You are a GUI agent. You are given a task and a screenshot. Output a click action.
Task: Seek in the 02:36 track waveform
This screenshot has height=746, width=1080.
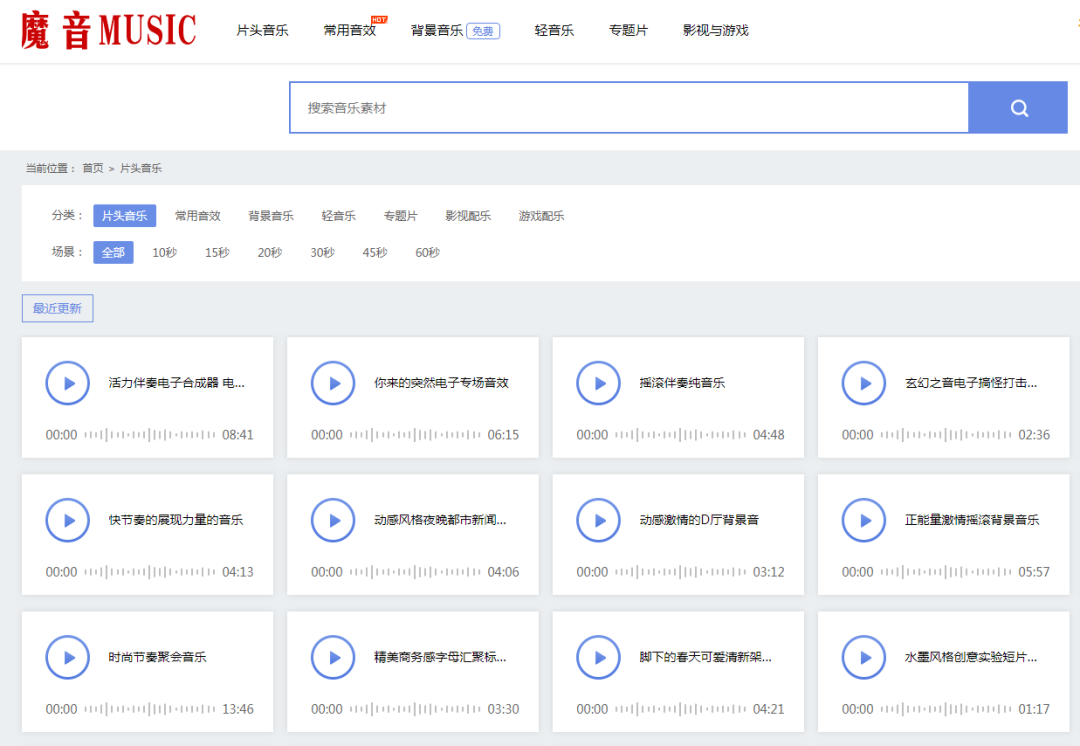pyautogui.click(x=946, y=435)
